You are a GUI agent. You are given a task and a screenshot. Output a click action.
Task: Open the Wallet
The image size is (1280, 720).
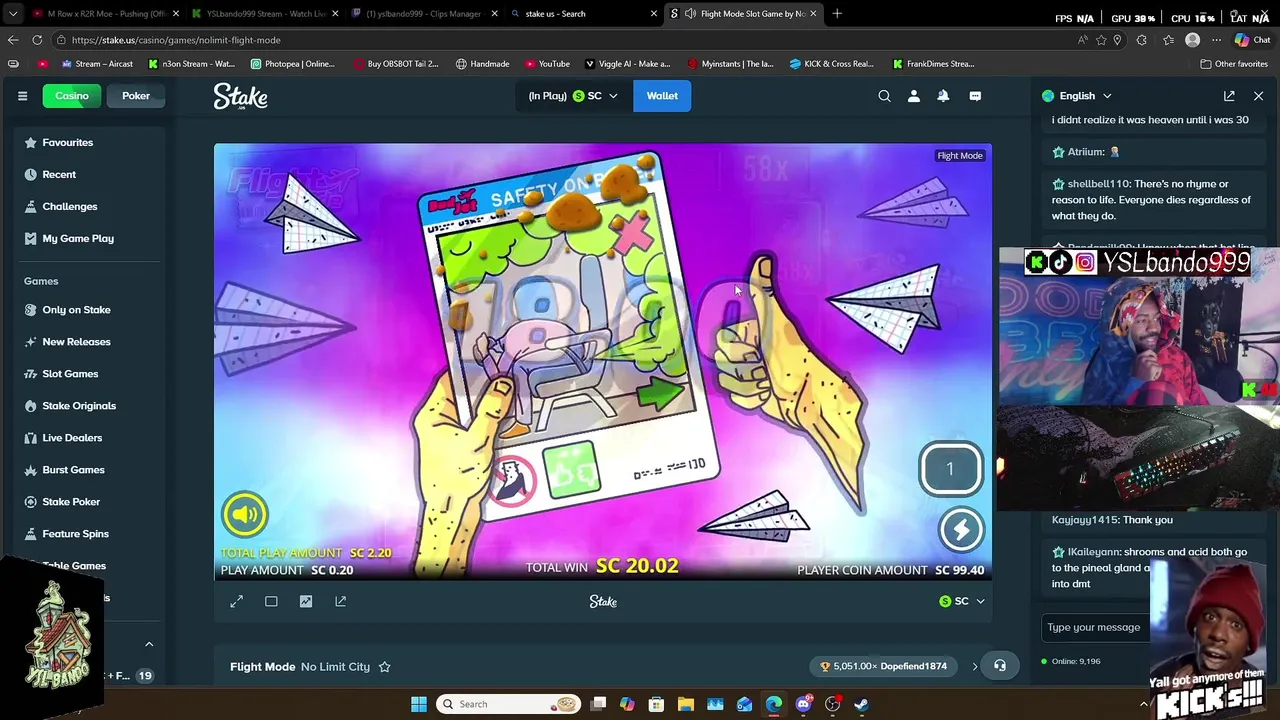click(x=662, y=96)
